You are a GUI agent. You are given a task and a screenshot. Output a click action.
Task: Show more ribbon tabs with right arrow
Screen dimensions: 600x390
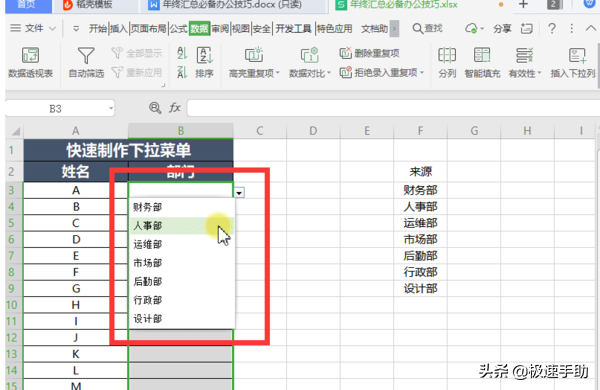[395, 28]
